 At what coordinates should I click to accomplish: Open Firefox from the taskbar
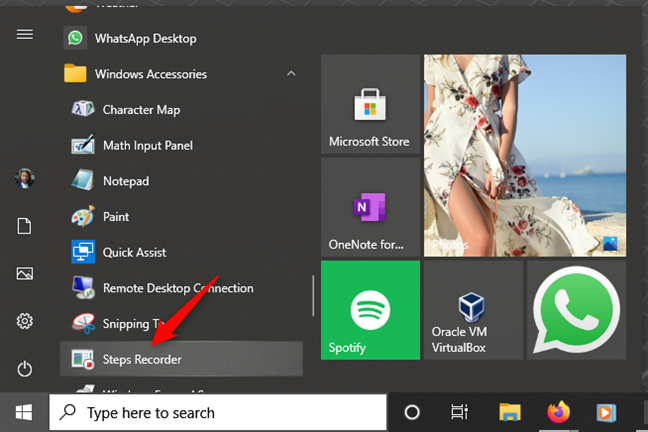pyautogui.click(x=558, y=412)
